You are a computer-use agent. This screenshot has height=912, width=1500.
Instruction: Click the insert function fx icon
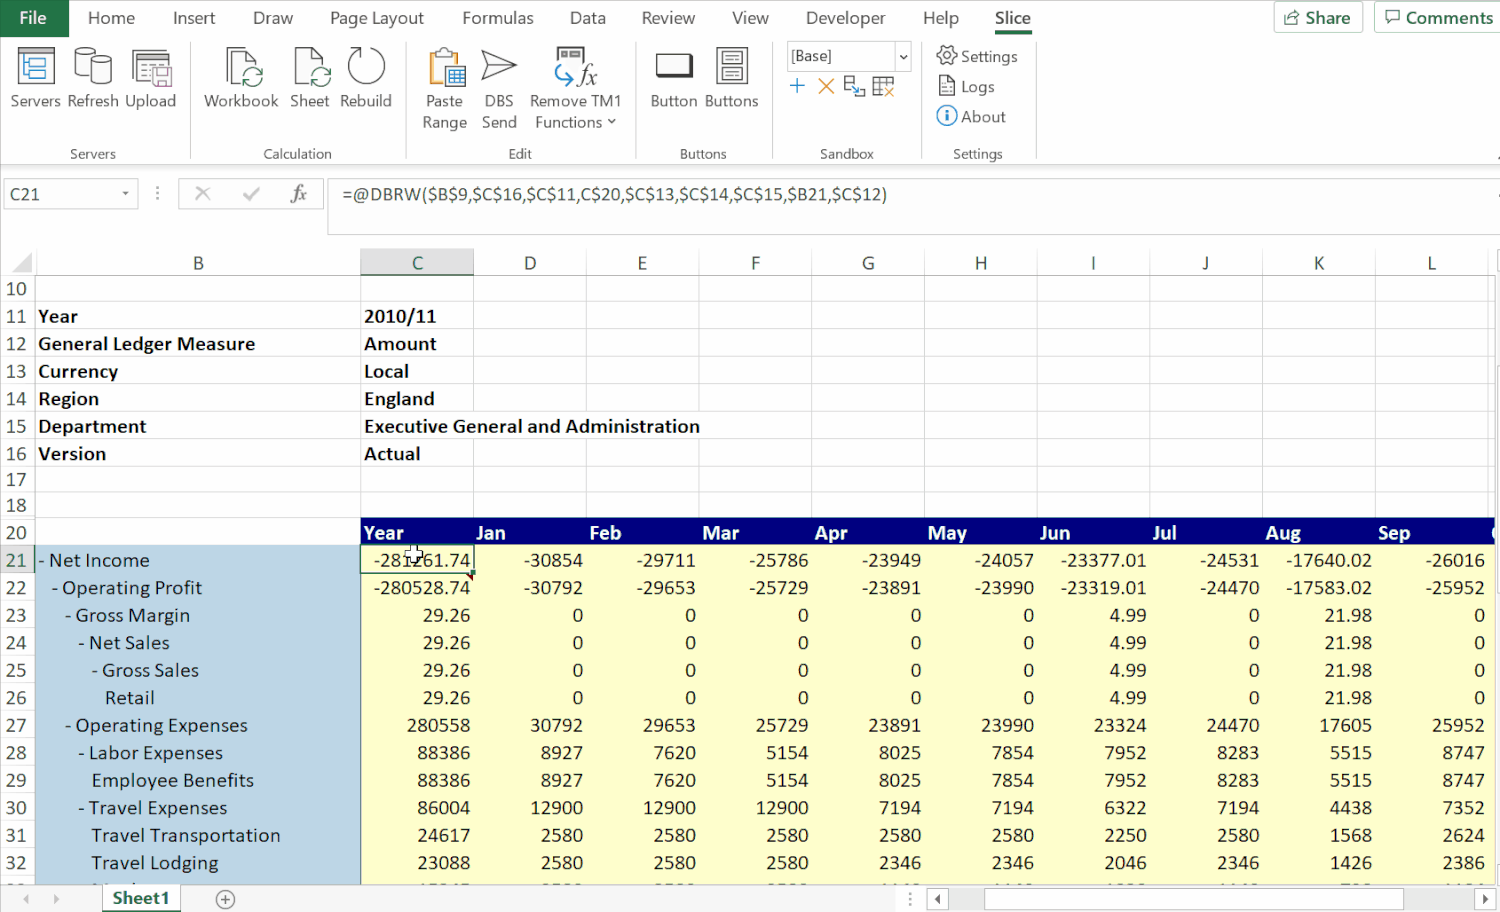point(298,194)
